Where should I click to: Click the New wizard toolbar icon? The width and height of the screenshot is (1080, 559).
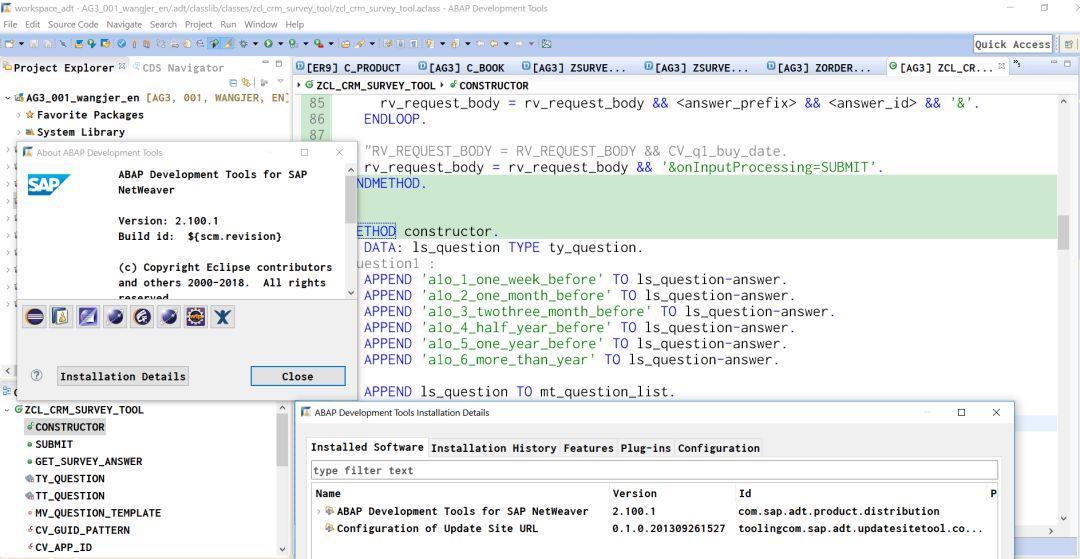coord(10,43)
